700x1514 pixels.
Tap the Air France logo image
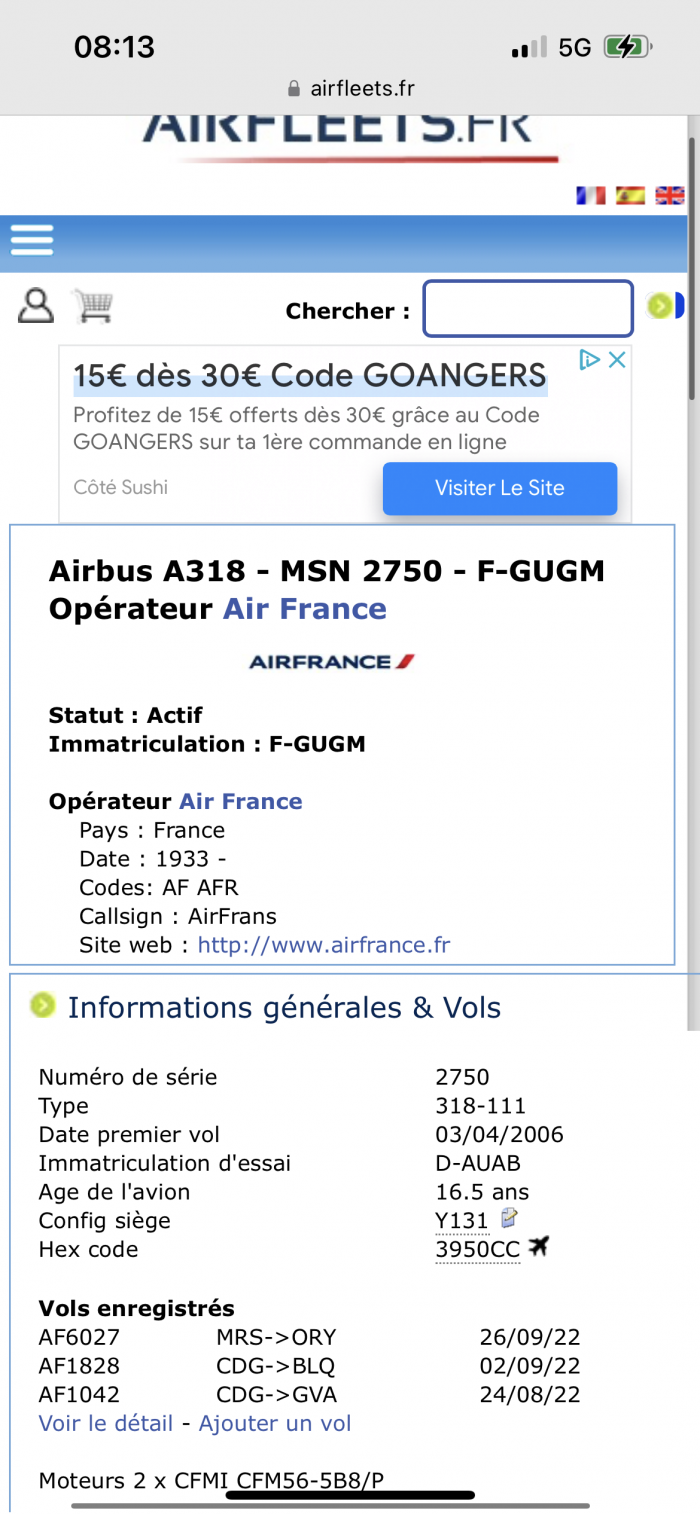pyautogui.click(x=331, y=662)
